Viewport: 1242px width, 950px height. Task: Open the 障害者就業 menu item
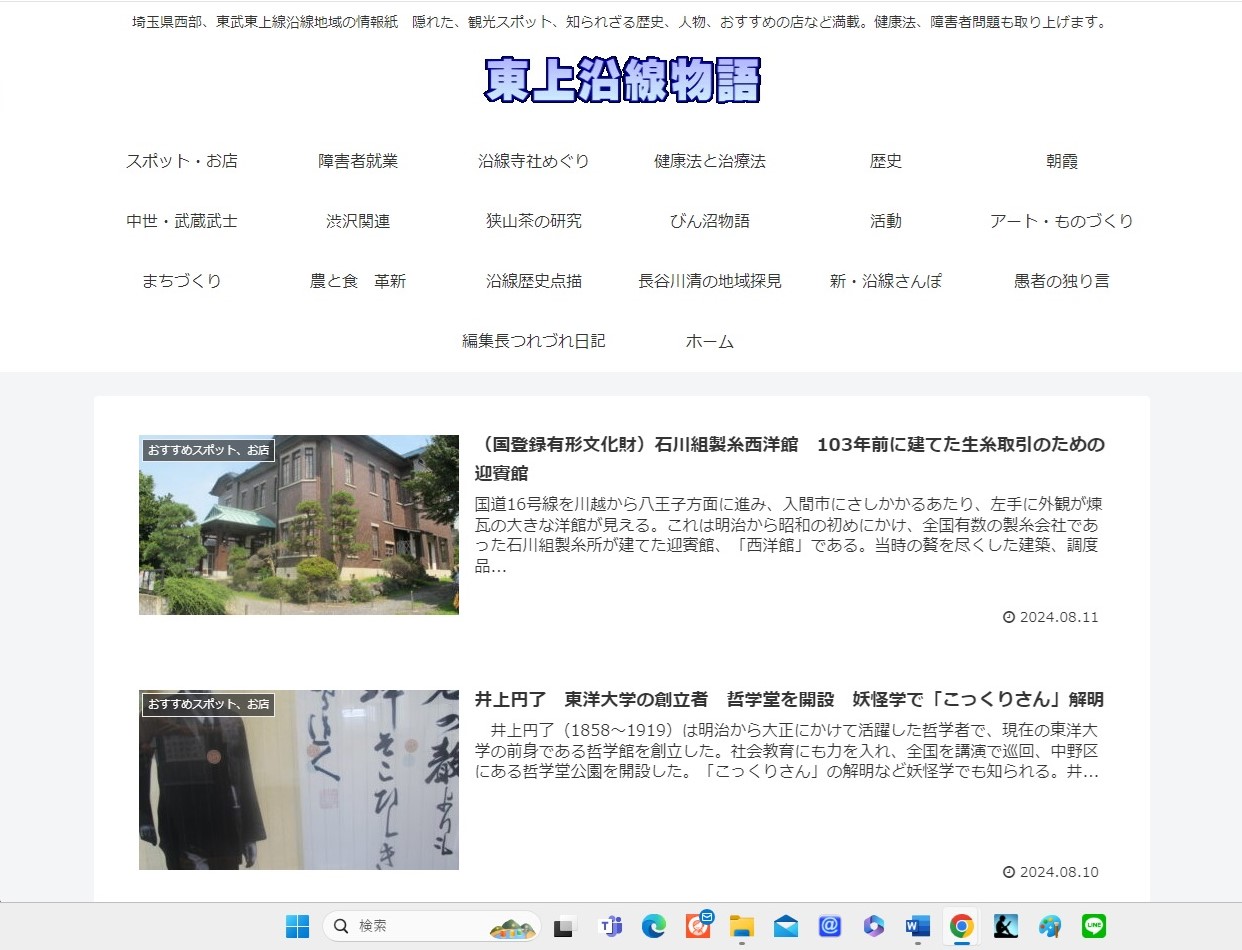tap(358, 161)
